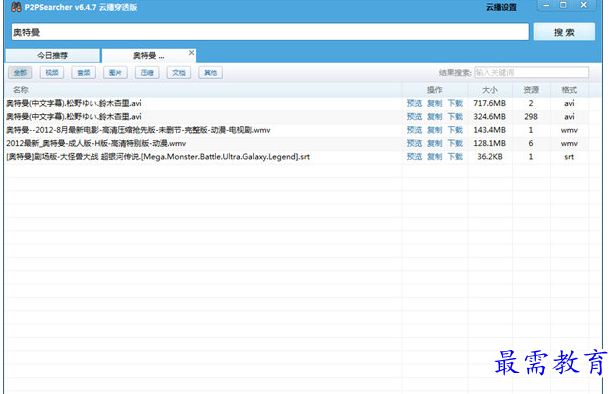Screen dimensions: 616x394
Task: Focus the 结果搜索 keyword filter field
Action: (532, 73)
